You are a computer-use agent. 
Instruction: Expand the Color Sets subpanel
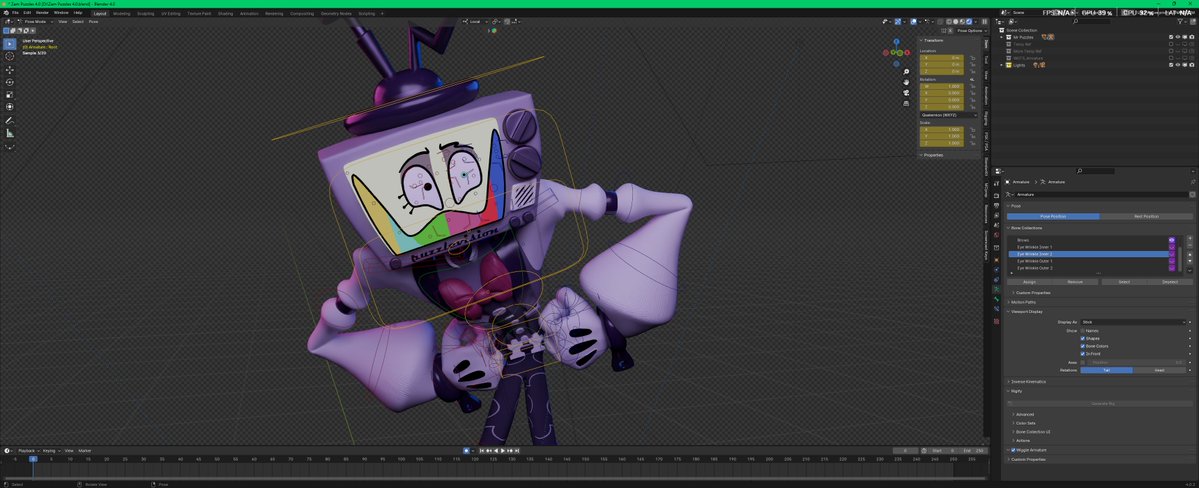pyautogui.click(x=1024, y=423)
